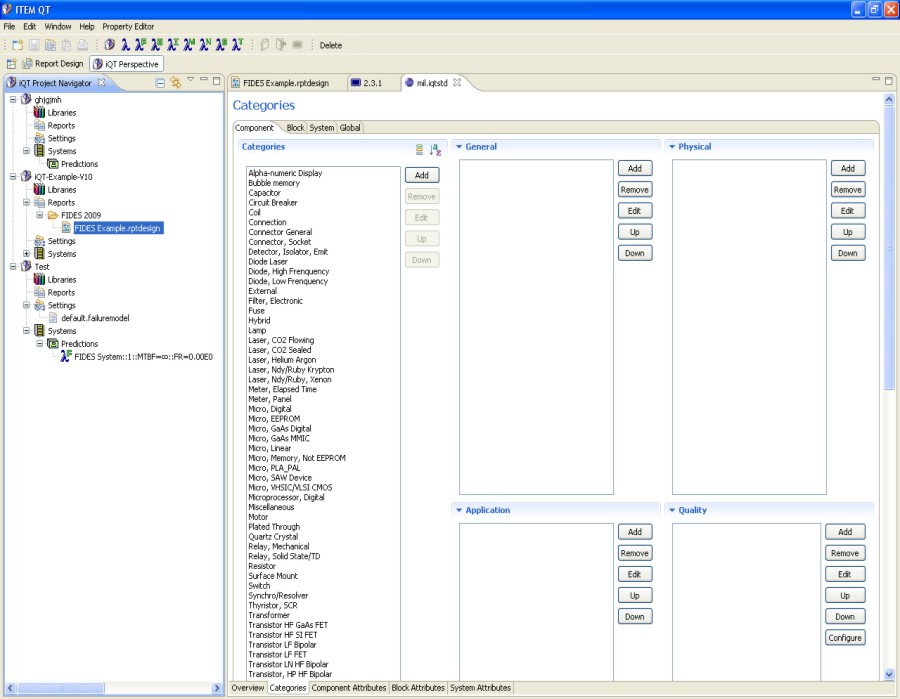This screenshot has width=900, height=699.
Task: Open the Component Attributes bottom tab
Action: pos(348,688)
